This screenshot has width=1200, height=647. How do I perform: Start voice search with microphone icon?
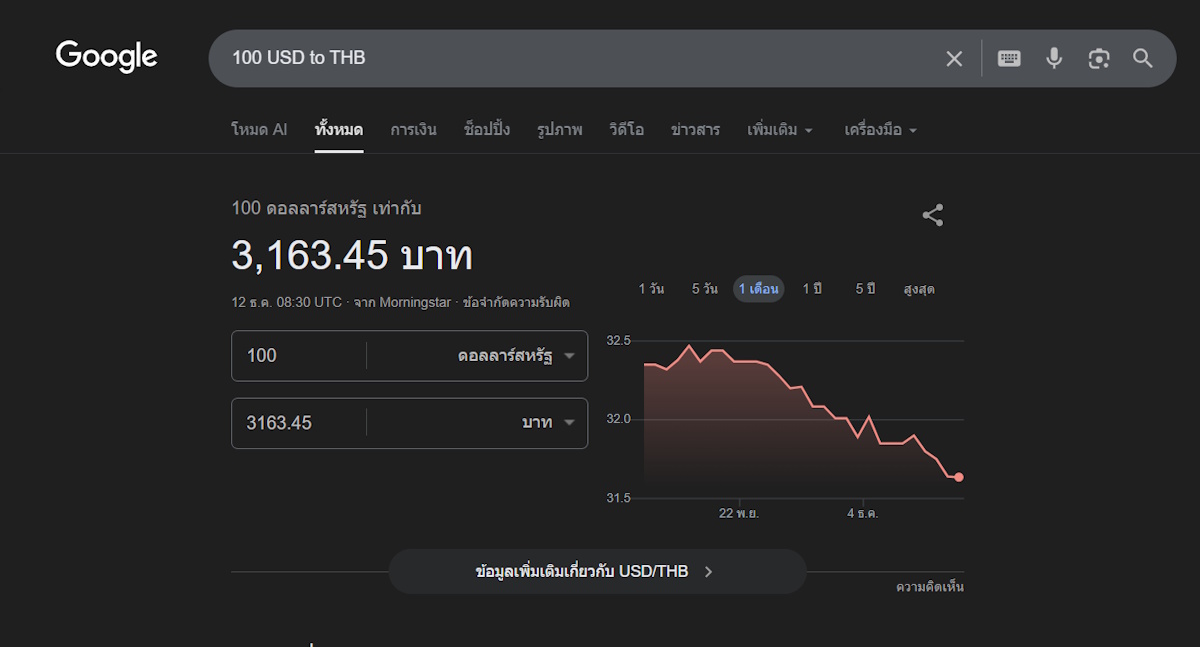[x=1054, y=59]
